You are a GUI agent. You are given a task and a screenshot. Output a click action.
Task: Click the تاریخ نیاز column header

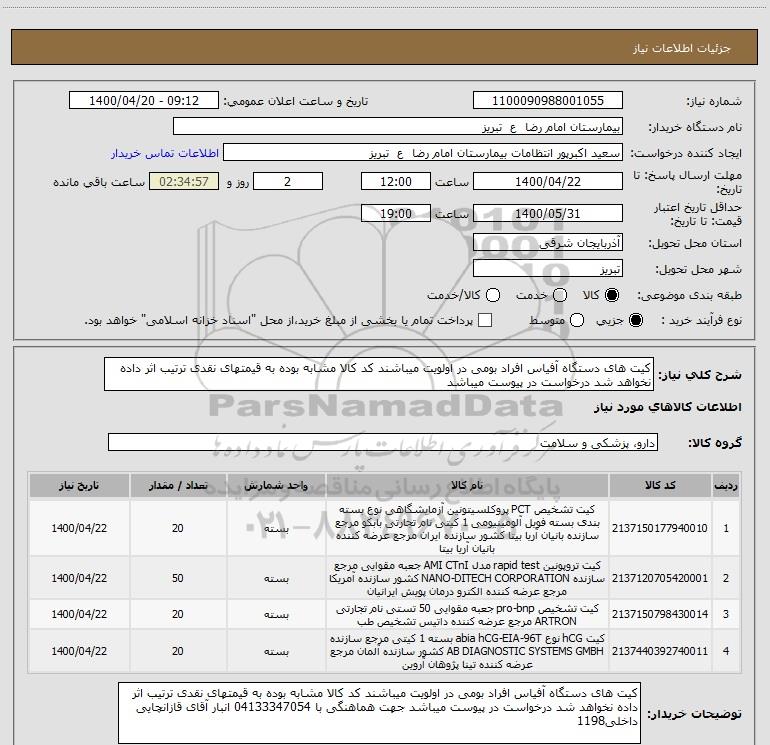click(79, 485)
